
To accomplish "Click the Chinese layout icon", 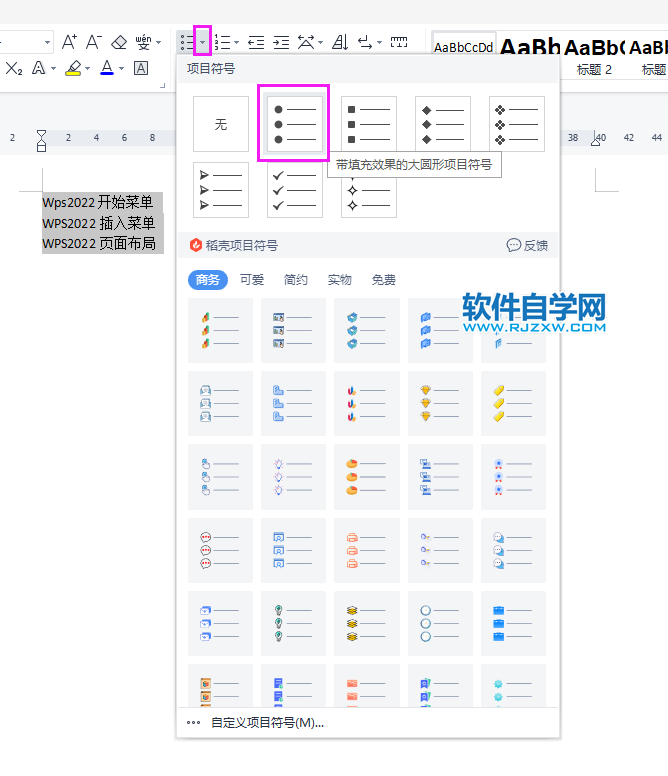I will point(306,42).
